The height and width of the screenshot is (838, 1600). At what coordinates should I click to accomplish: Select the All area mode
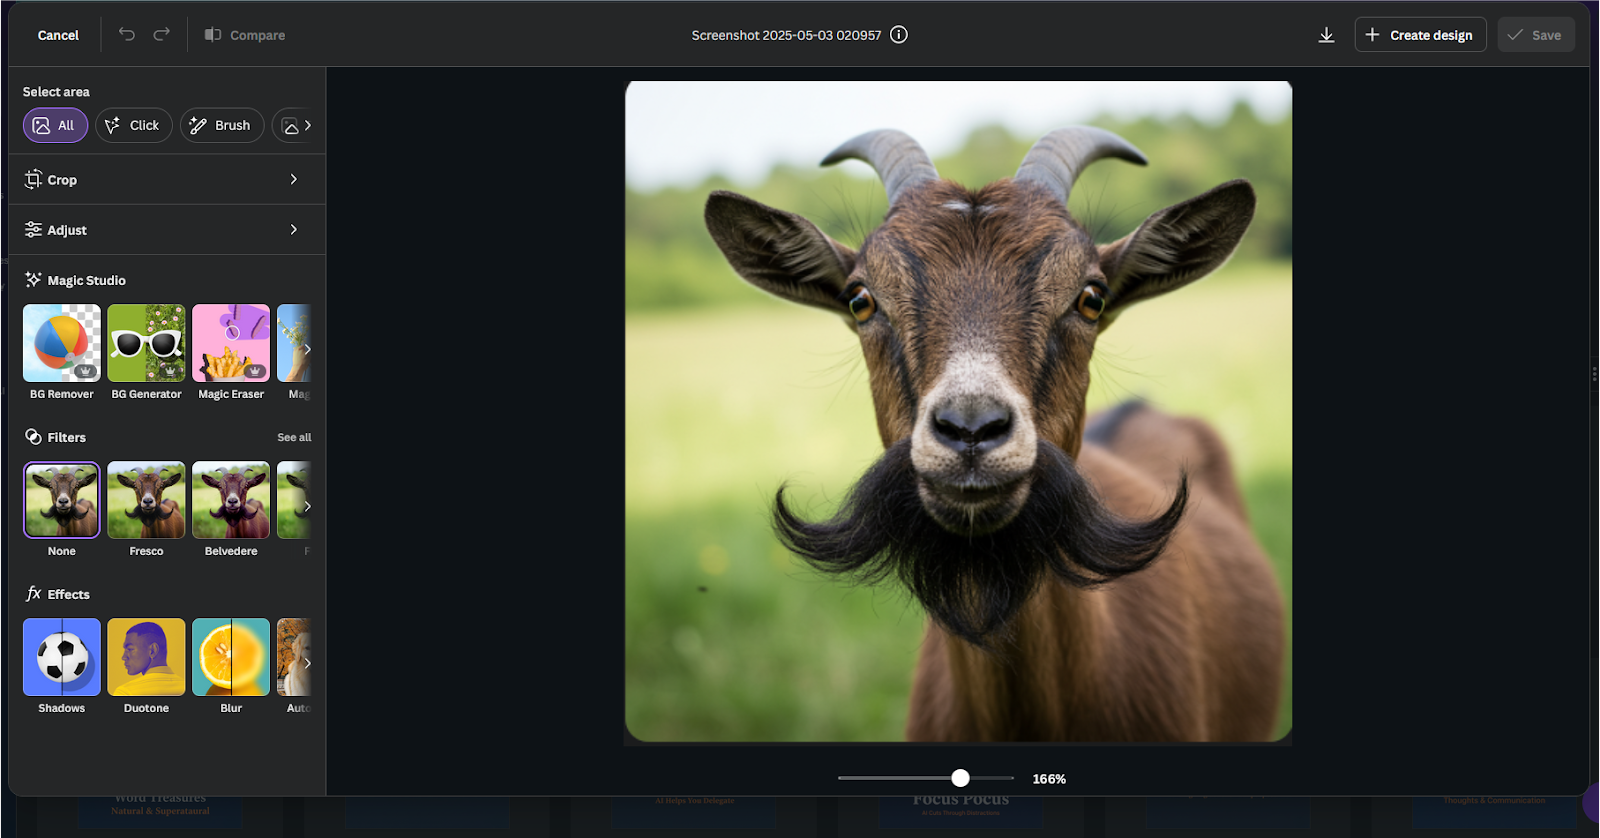(x=55, y=125)
